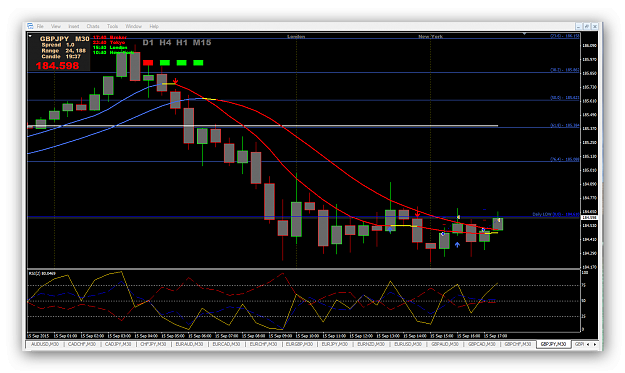Click the green M15 trend indicator box
The height and width of the screenshot is (373, 625).
(x=198, y=63)
